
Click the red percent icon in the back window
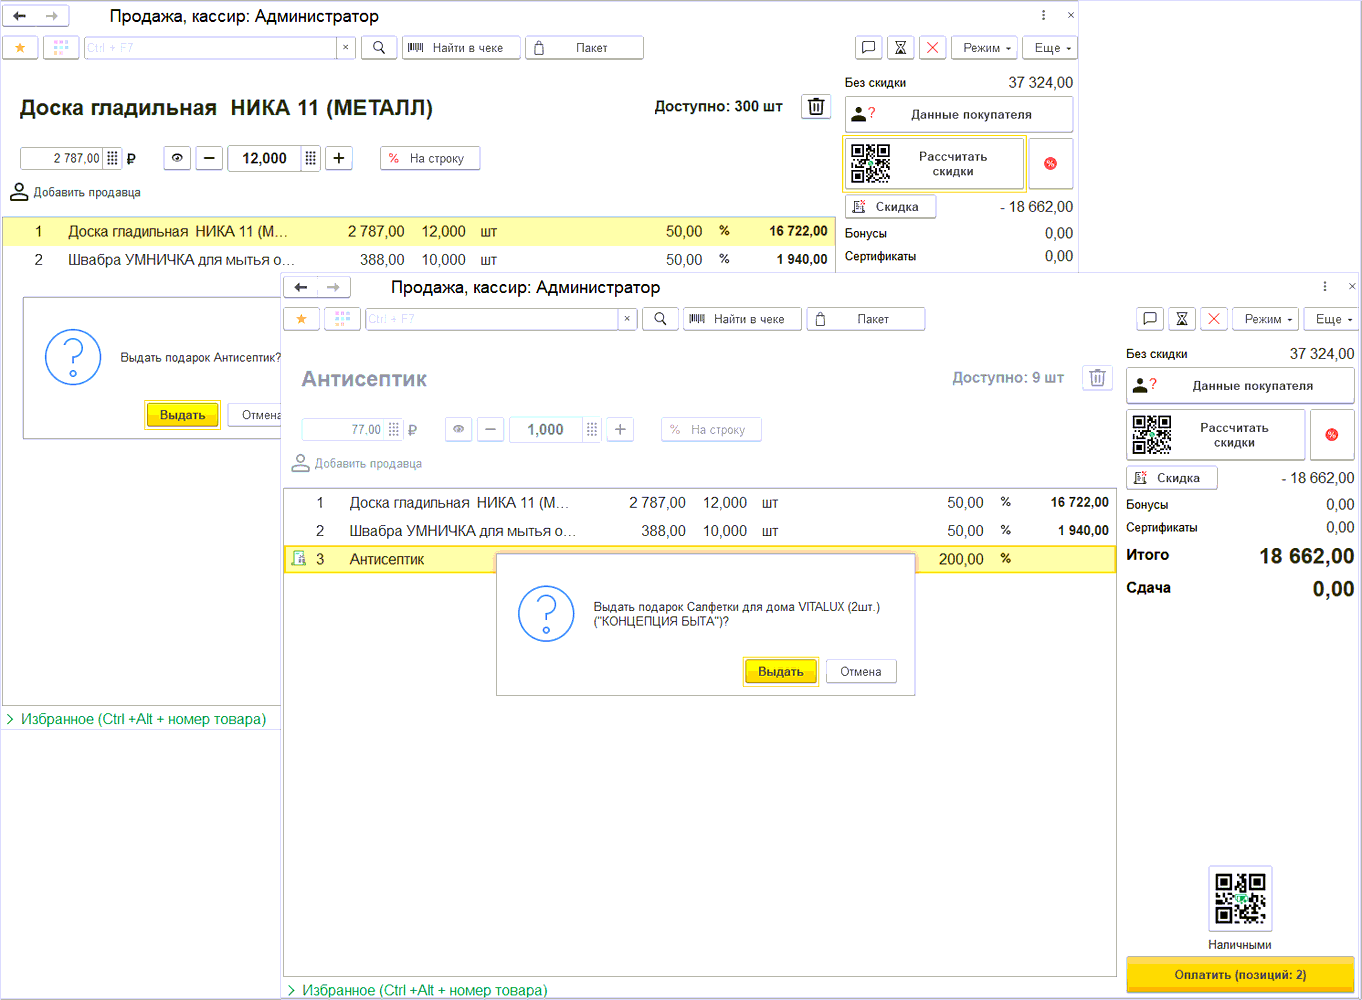point(1050,164)
